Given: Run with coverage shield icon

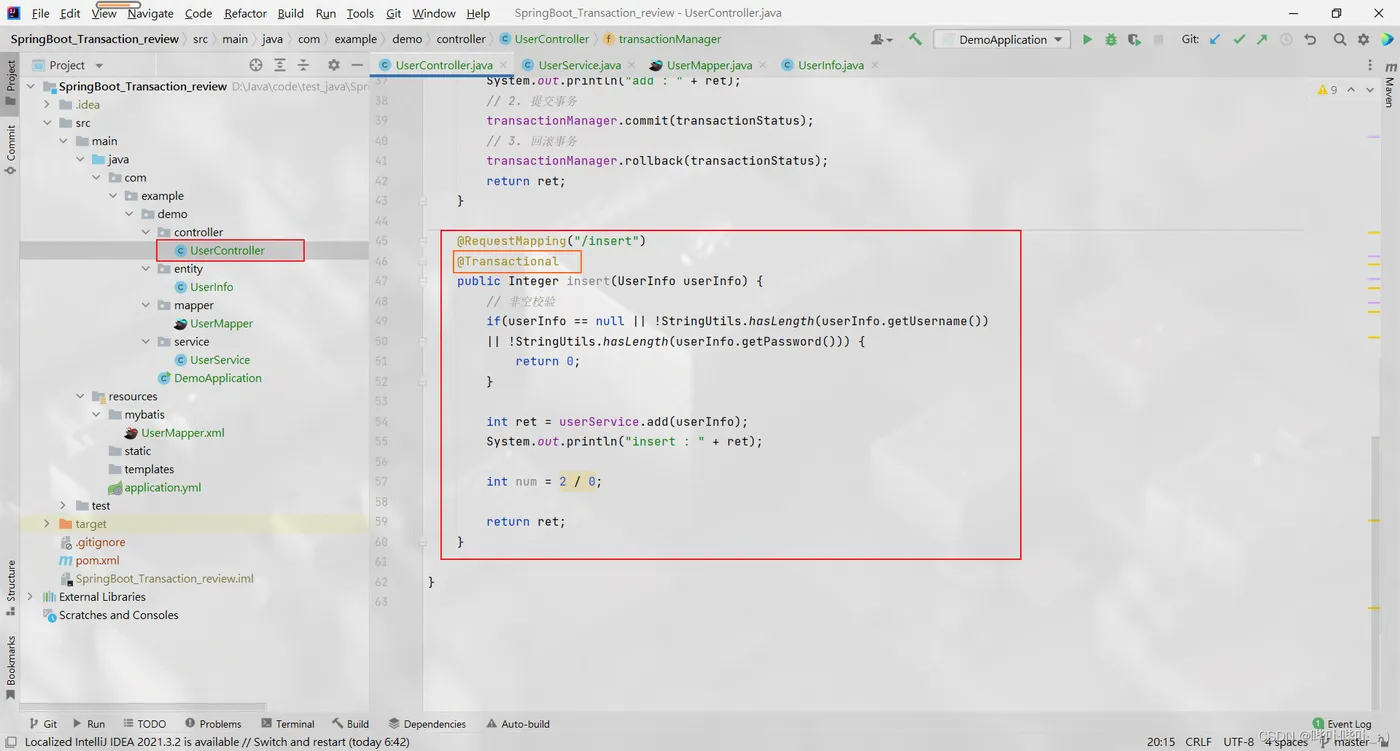Looking at the screenshot, I should click(x=1134, y=40).
